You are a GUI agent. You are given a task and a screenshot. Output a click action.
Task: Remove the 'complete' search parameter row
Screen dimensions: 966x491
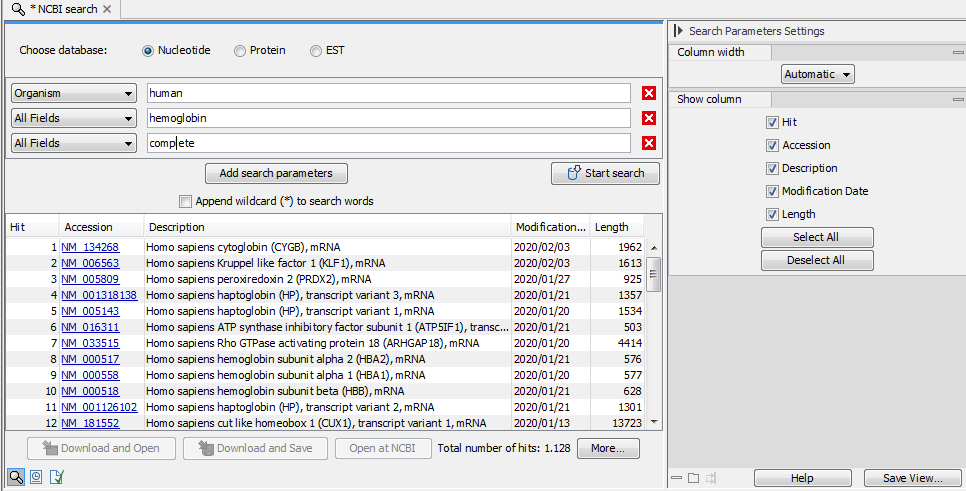tap(648, 143)
